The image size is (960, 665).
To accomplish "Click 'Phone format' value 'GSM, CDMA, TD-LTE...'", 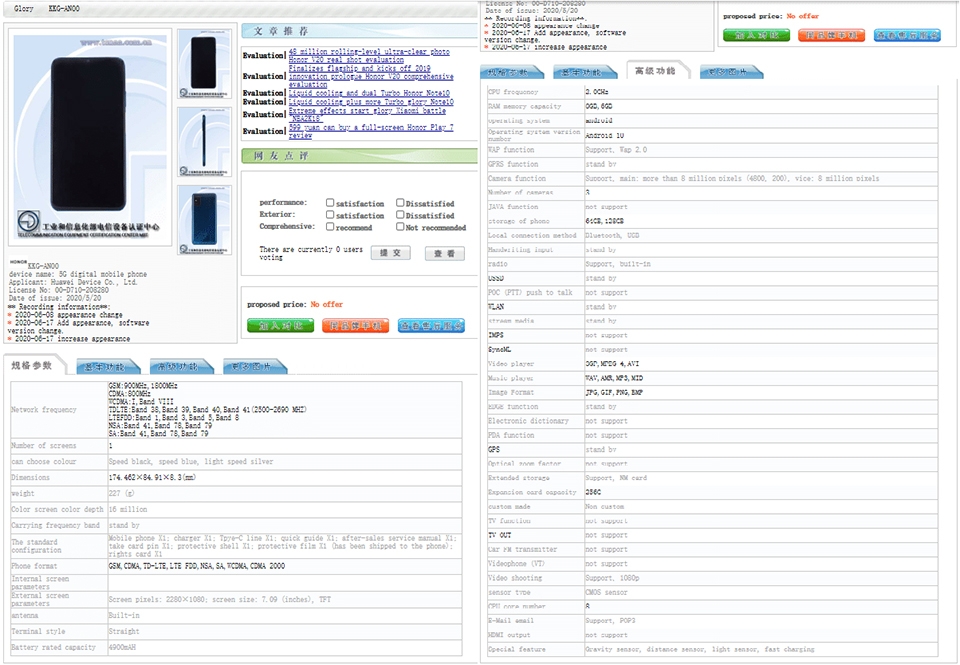I will [x=197, y=566].
